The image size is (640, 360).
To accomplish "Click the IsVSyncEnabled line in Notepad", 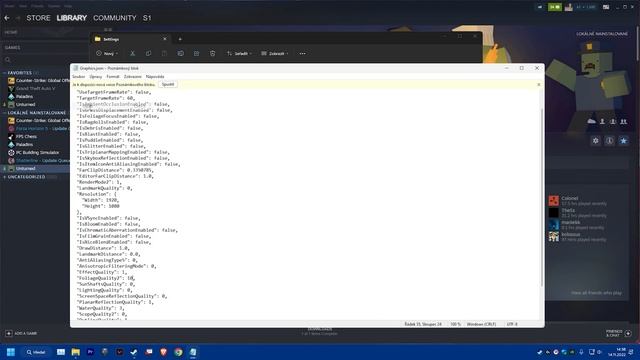I will tap(108, 218).
